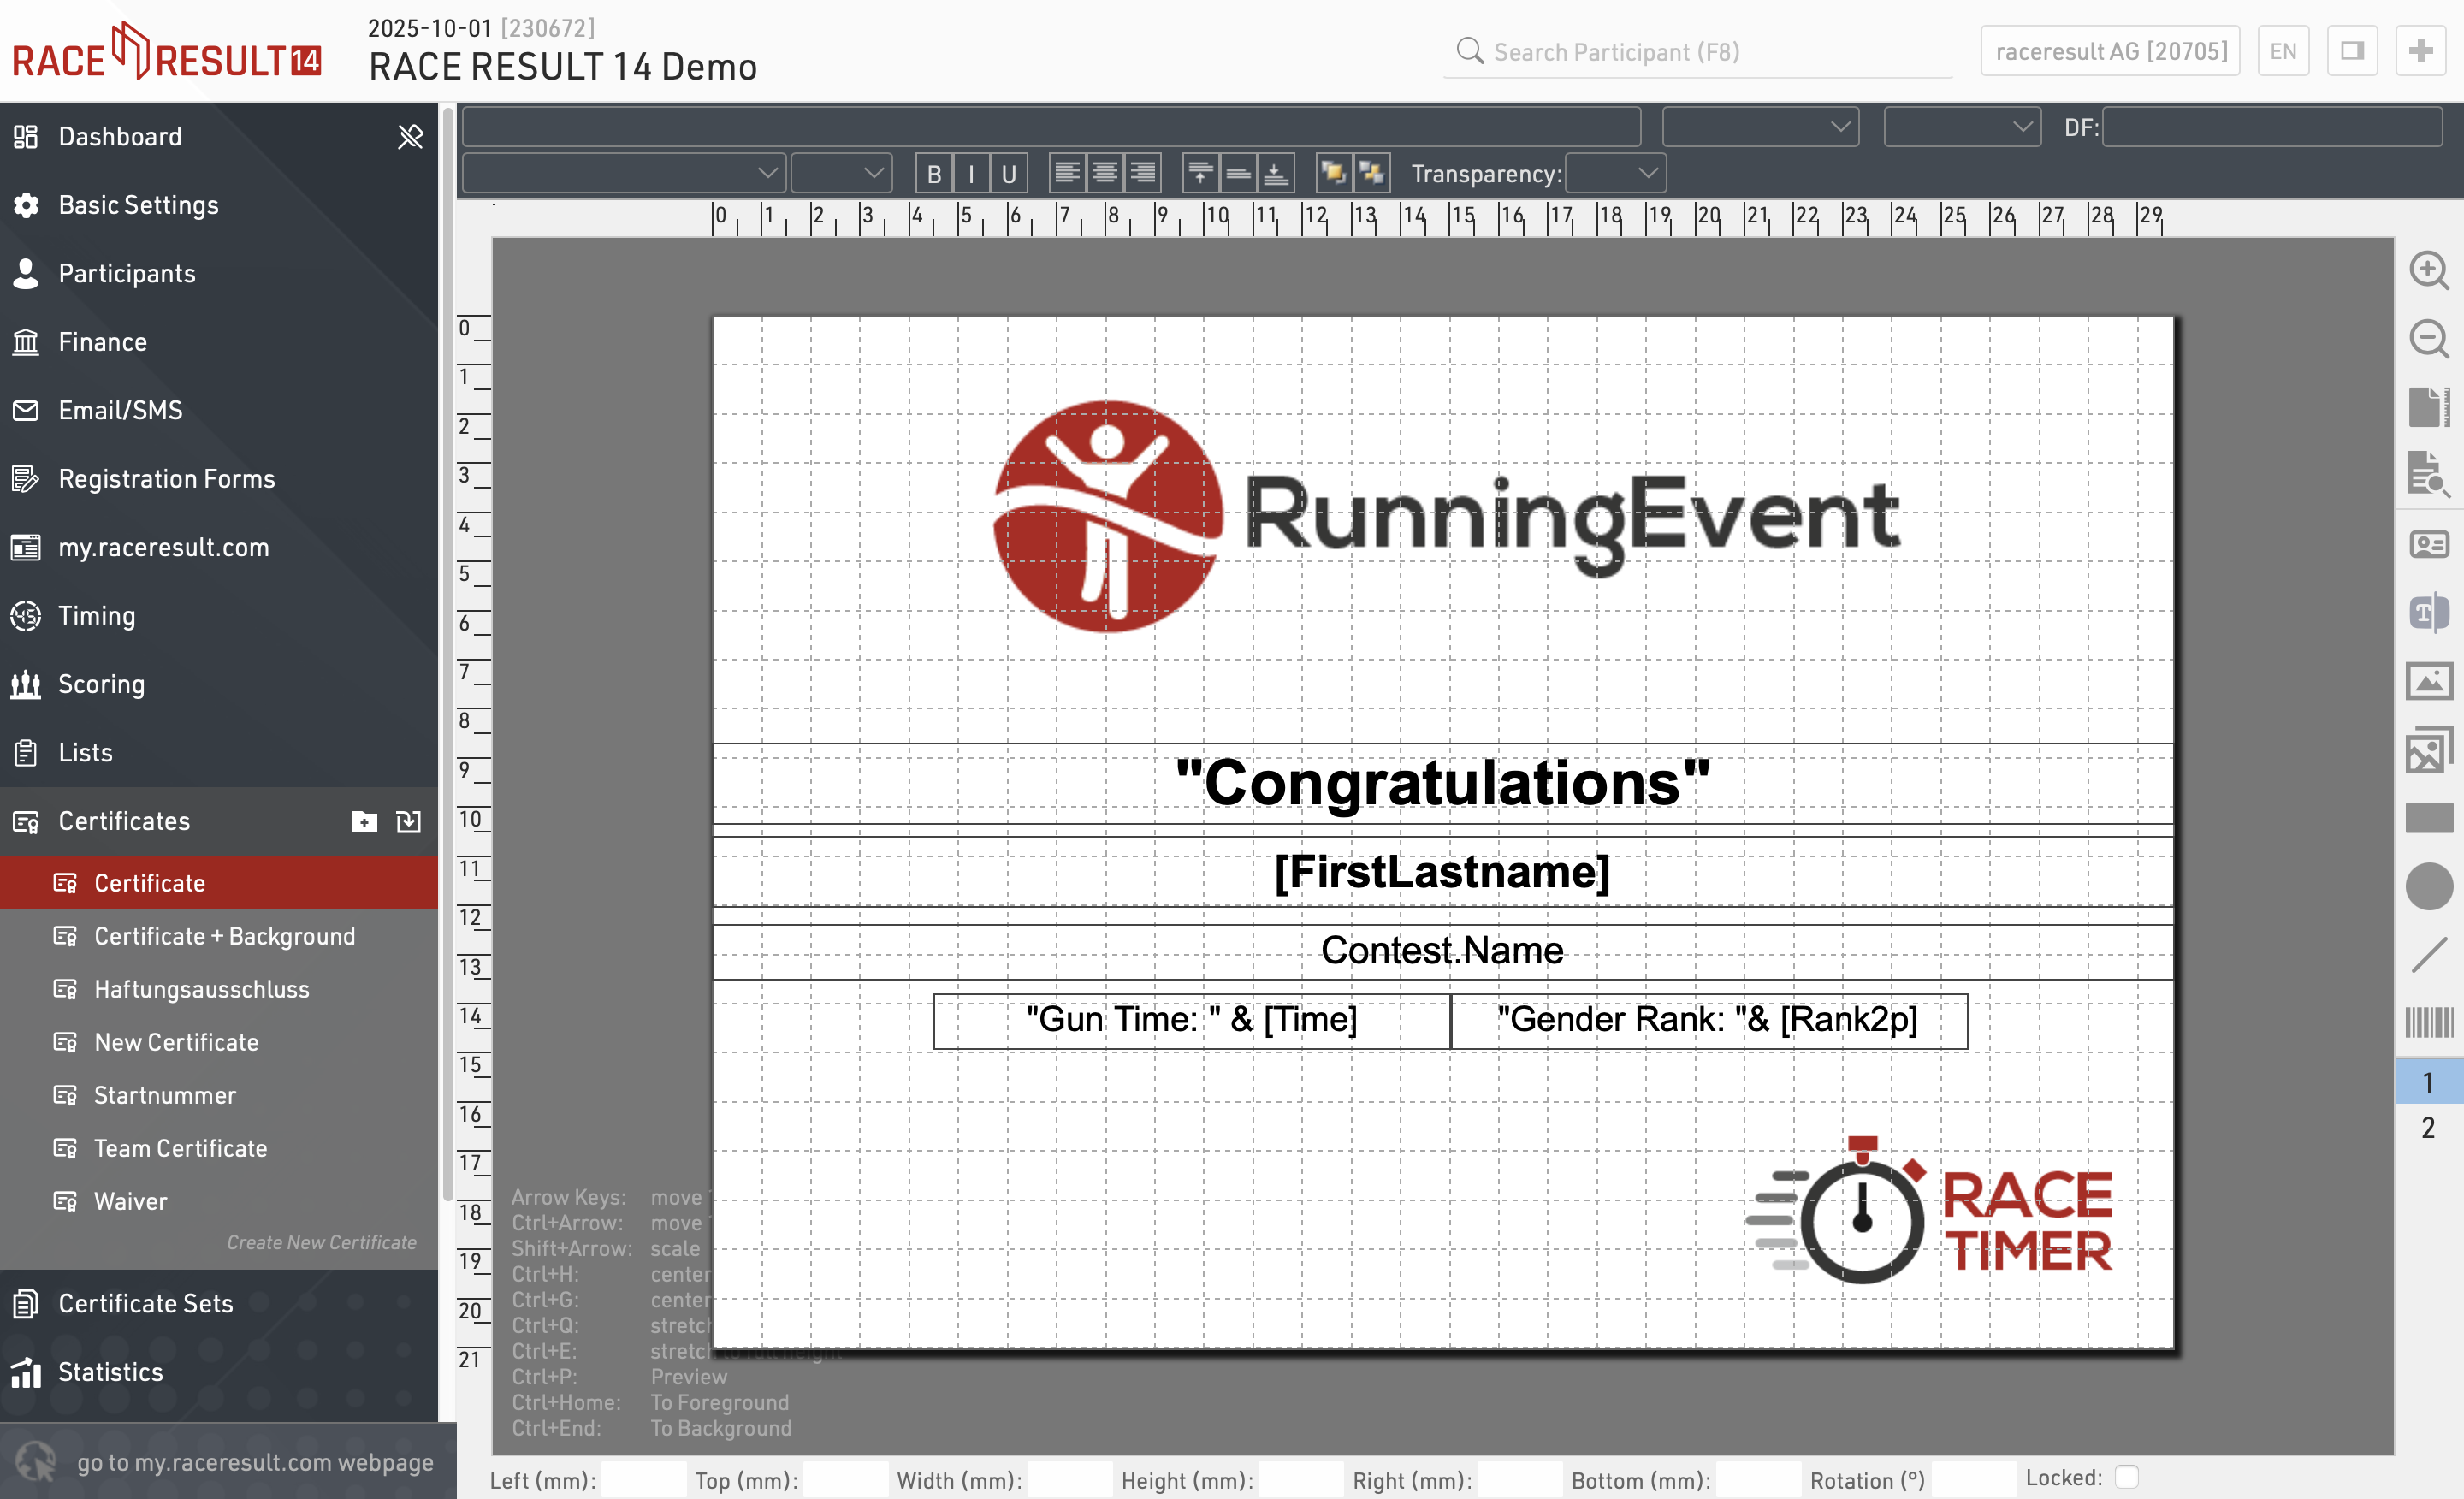Open the font name dropdown

[622, 174]
